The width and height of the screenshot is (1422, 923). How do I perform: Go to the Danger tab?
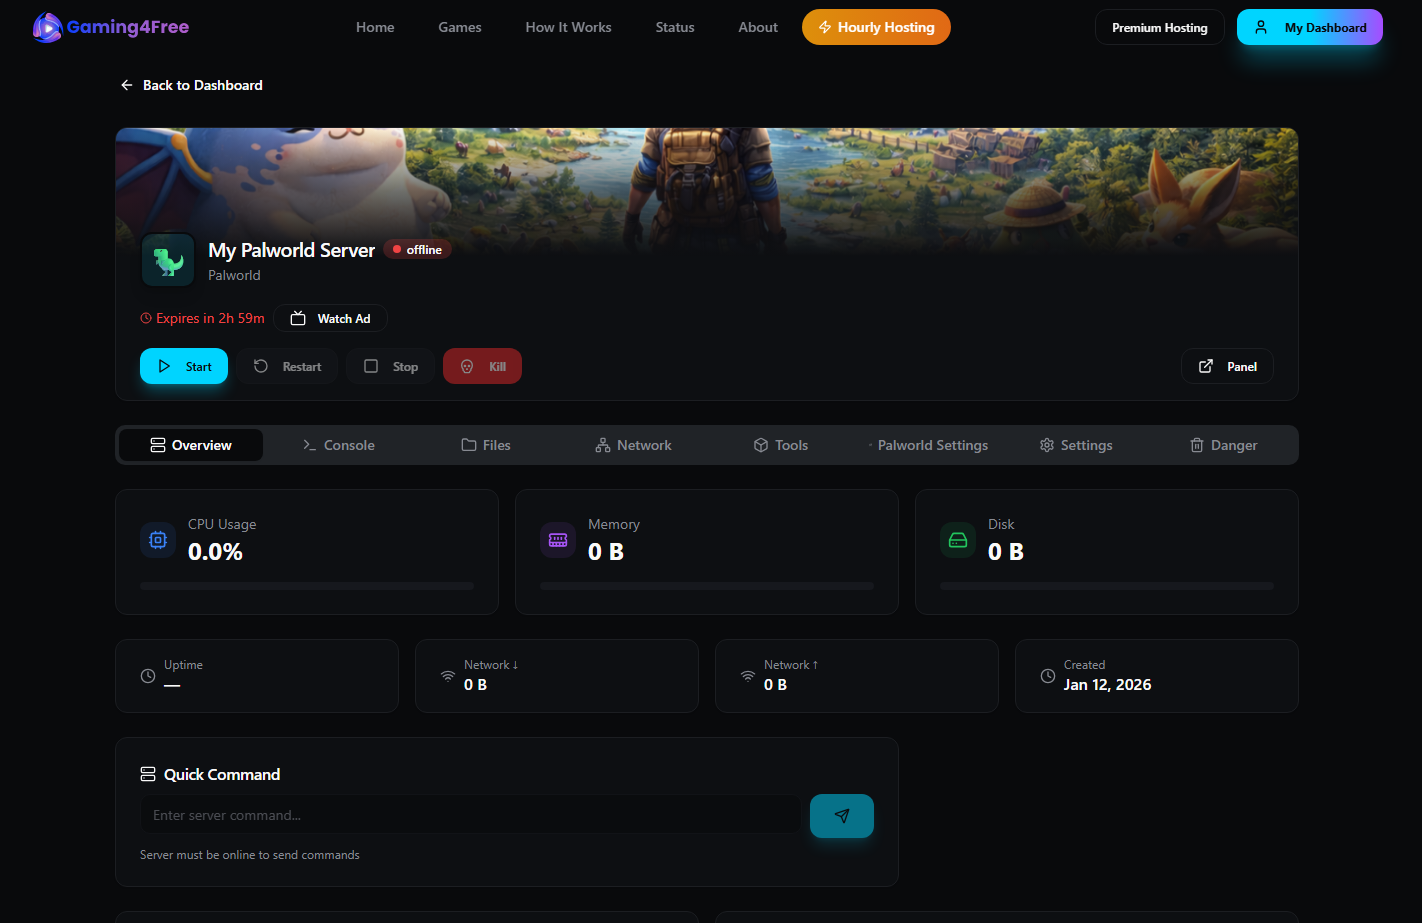click(x=1223, y=446)
